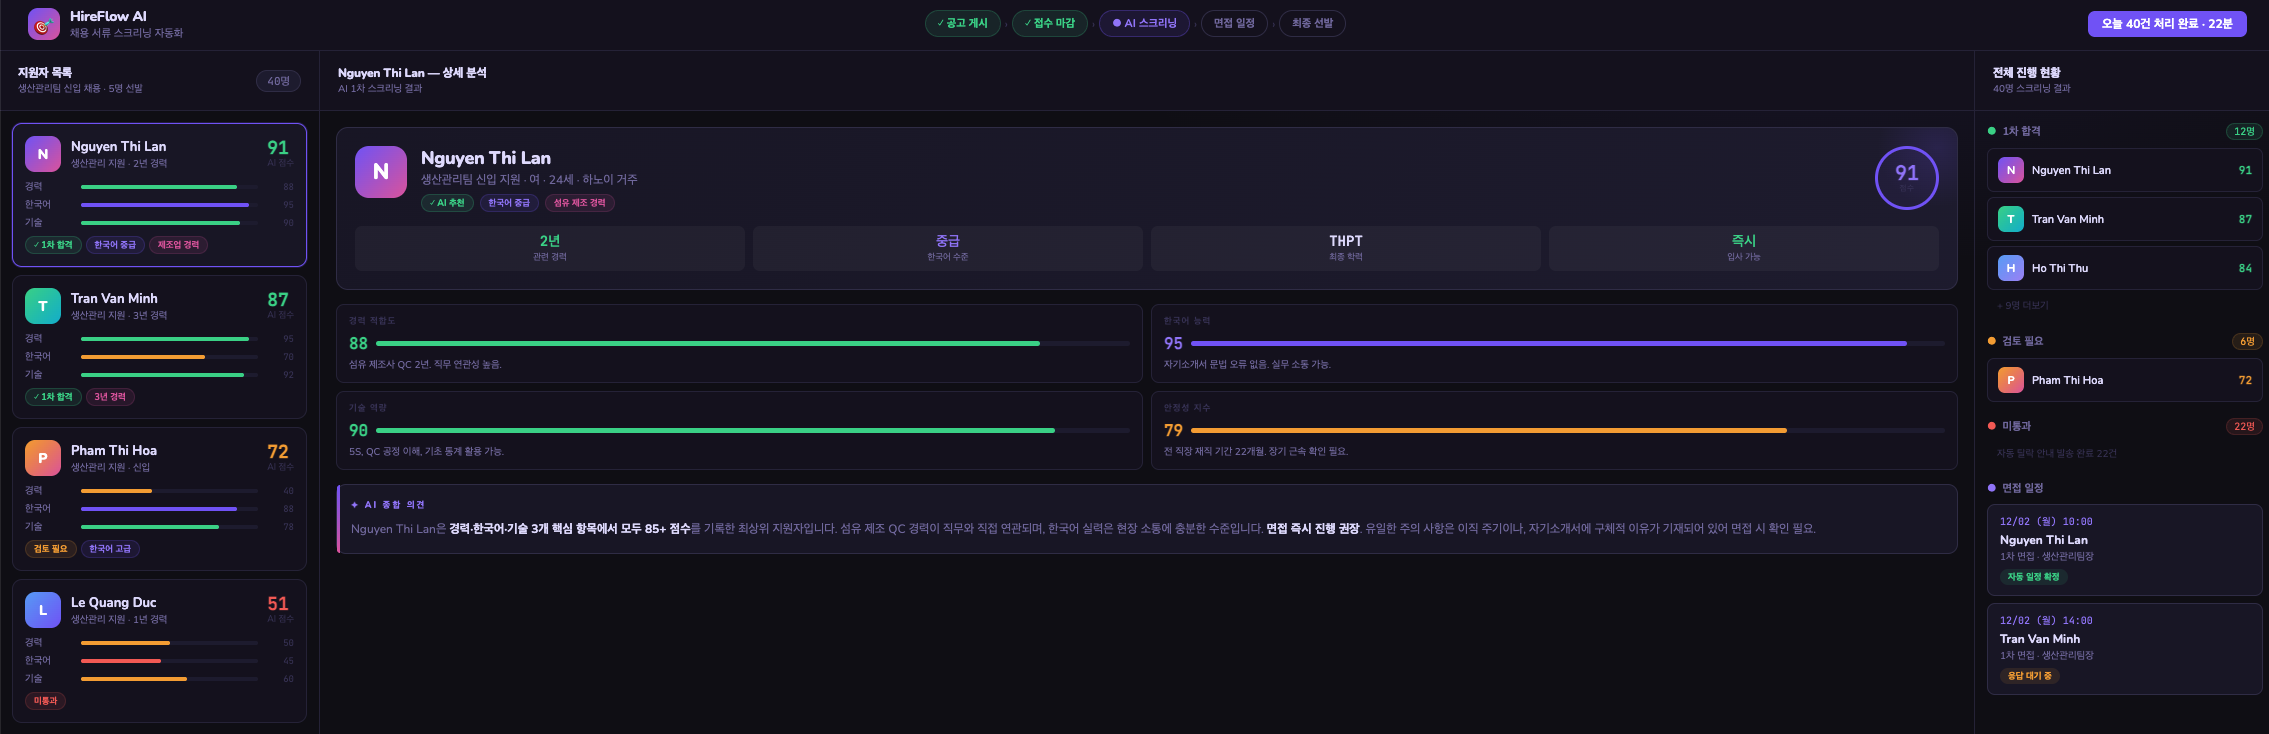Click the 오늘 40건 처리 완료 button
This screenshot has height=734, width=2269.
[x=2166, y=24]
